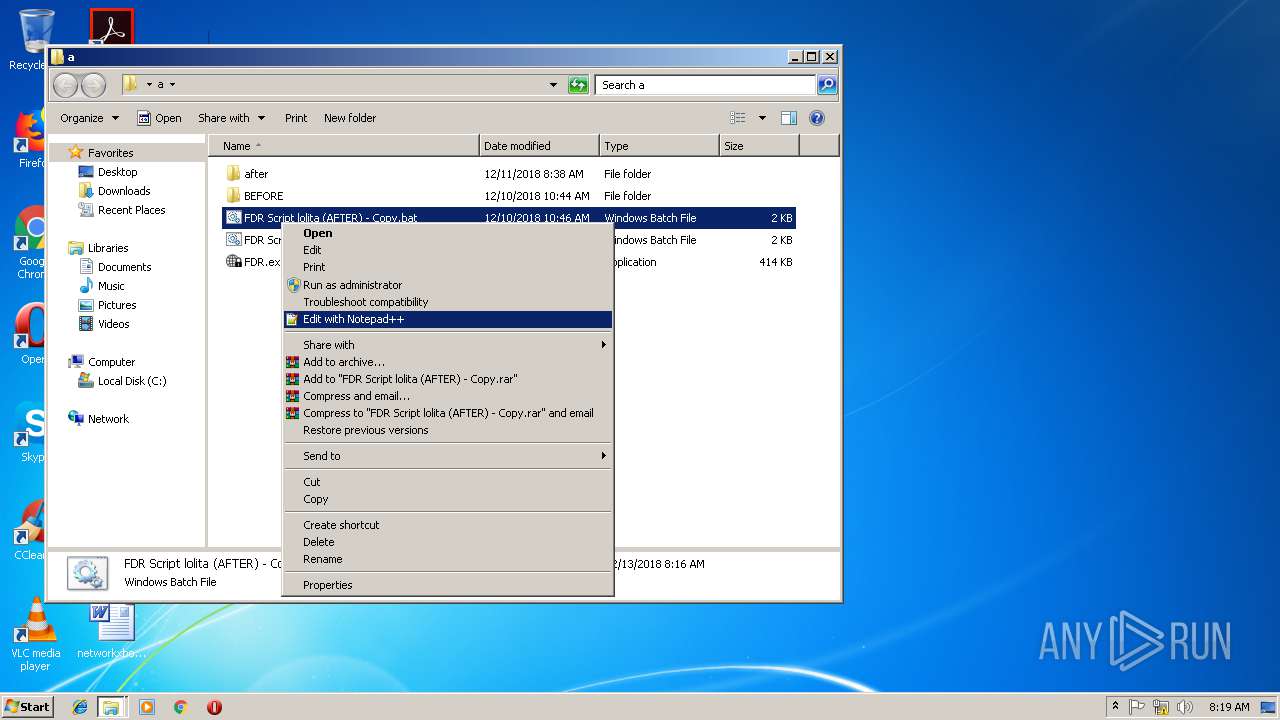Open the taskbar media player icon

pos(147,707)
